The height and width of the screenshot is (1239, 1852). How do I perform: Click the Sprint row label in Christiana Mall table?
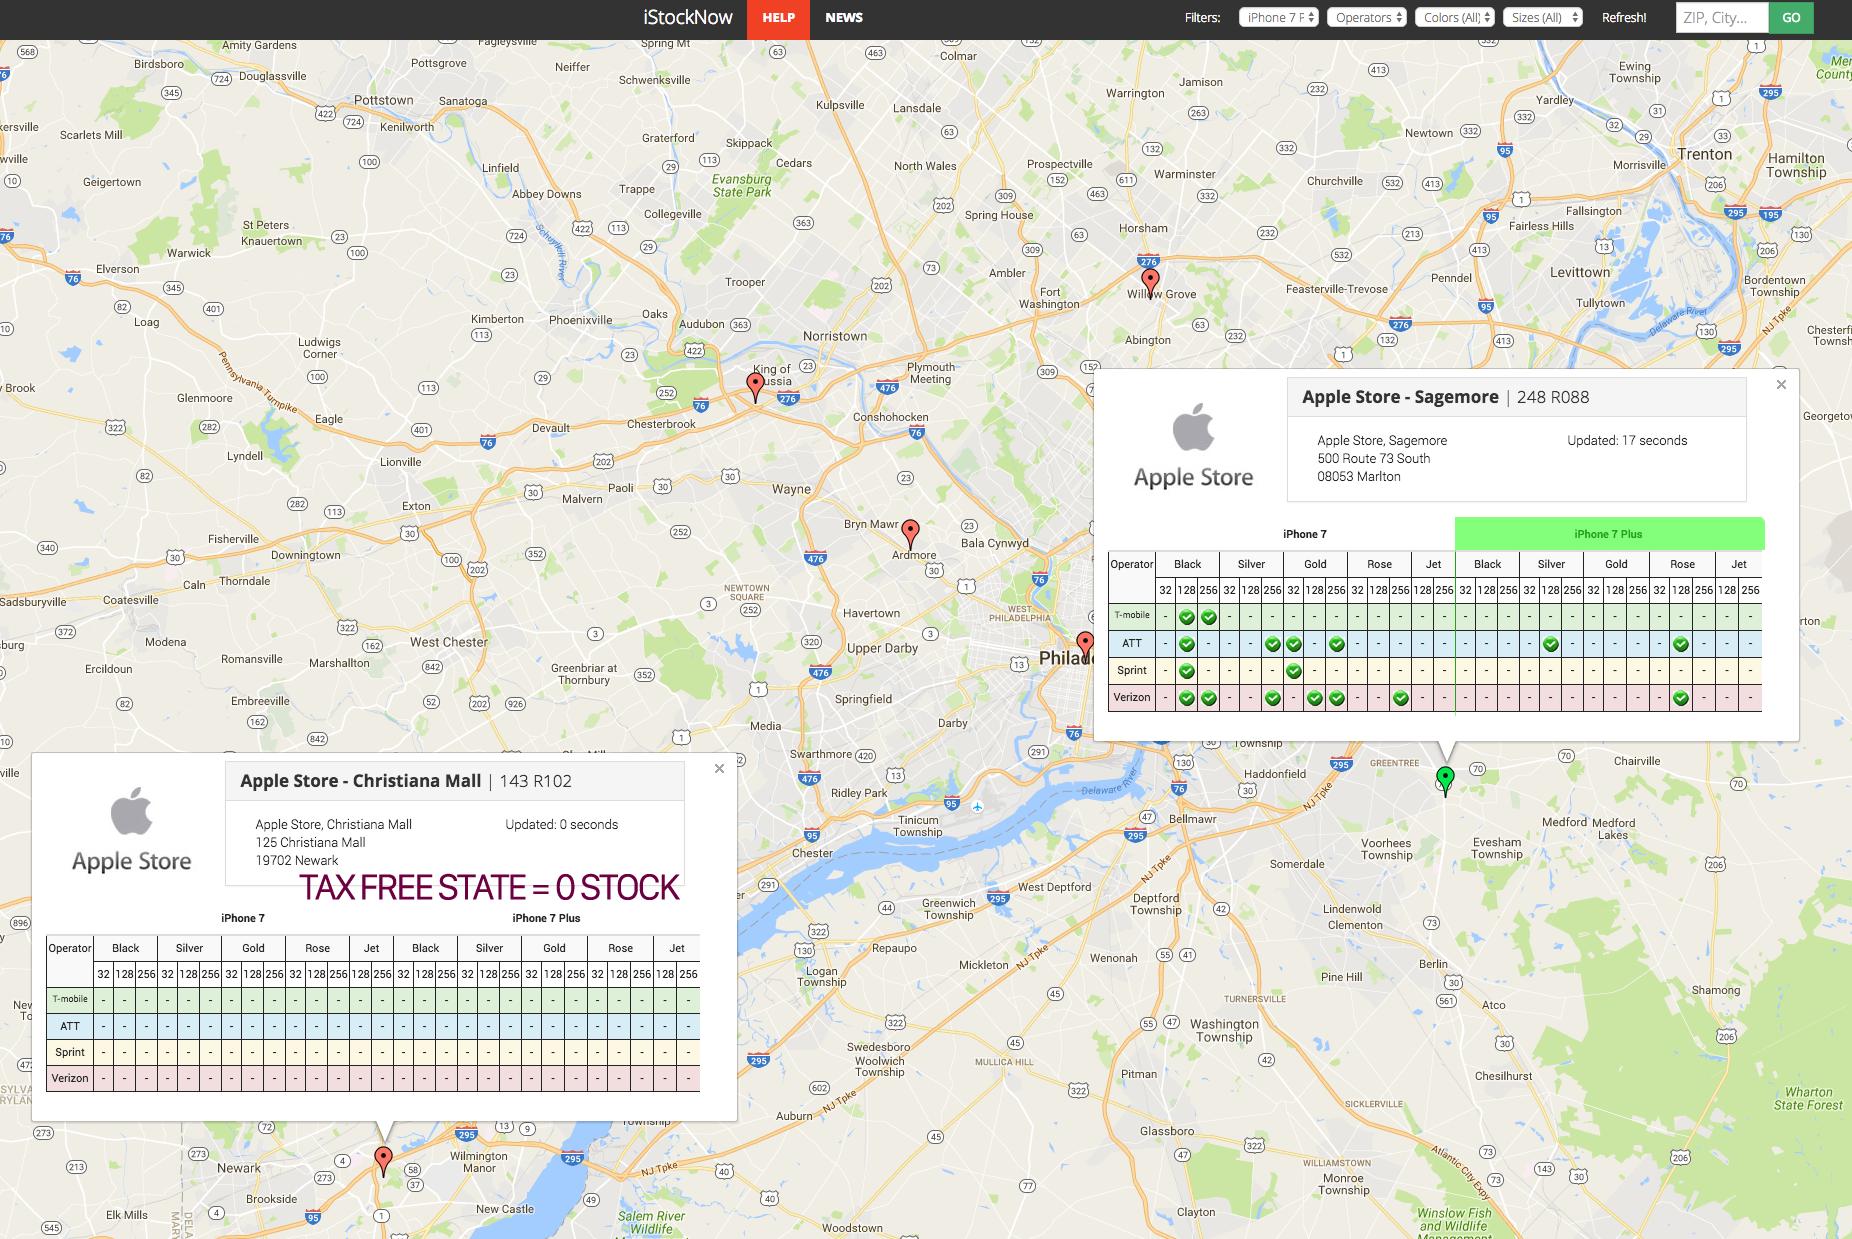coord(70,1052)
